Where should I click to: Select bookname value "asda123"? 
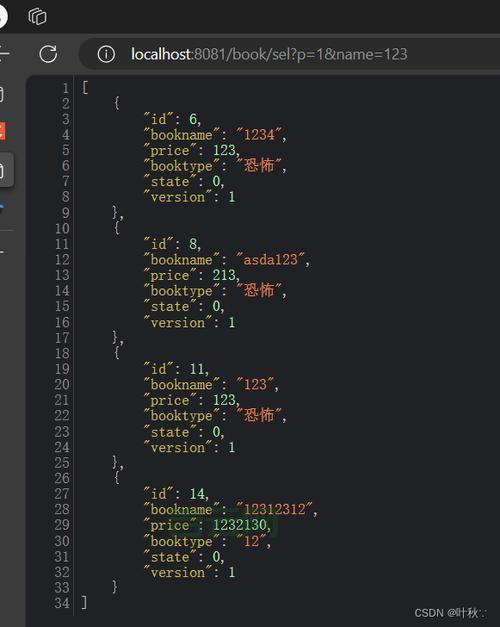pyautogui.click(x=271, y=260)
